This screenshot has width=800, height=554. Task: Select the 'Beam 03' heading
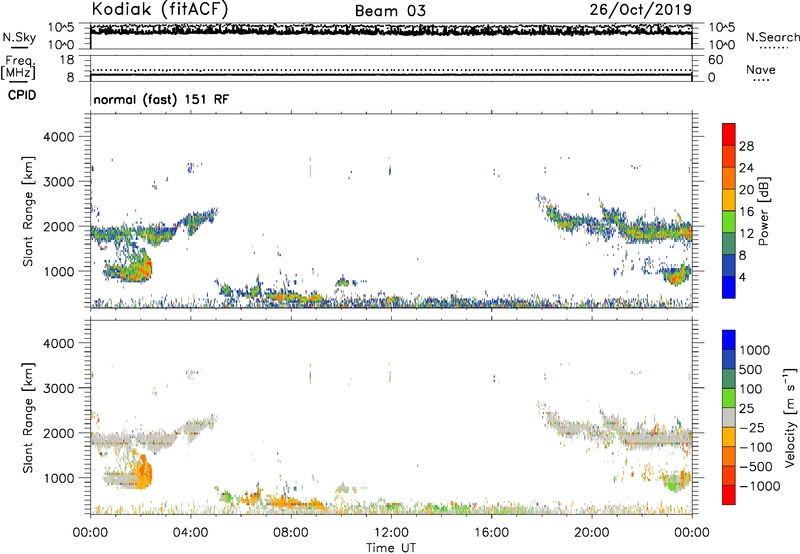pyautogui.click(x=390, y=11)
